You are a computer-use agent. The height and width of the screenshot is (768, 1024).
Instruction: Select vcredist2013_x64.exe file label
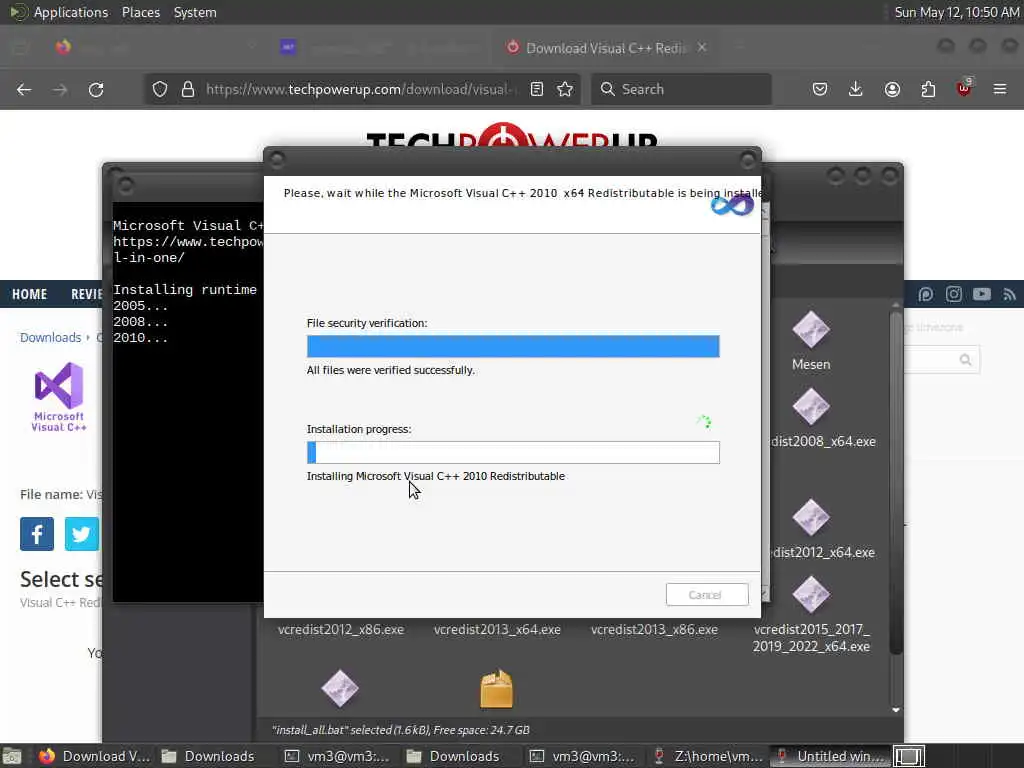(x=497, y=630)
